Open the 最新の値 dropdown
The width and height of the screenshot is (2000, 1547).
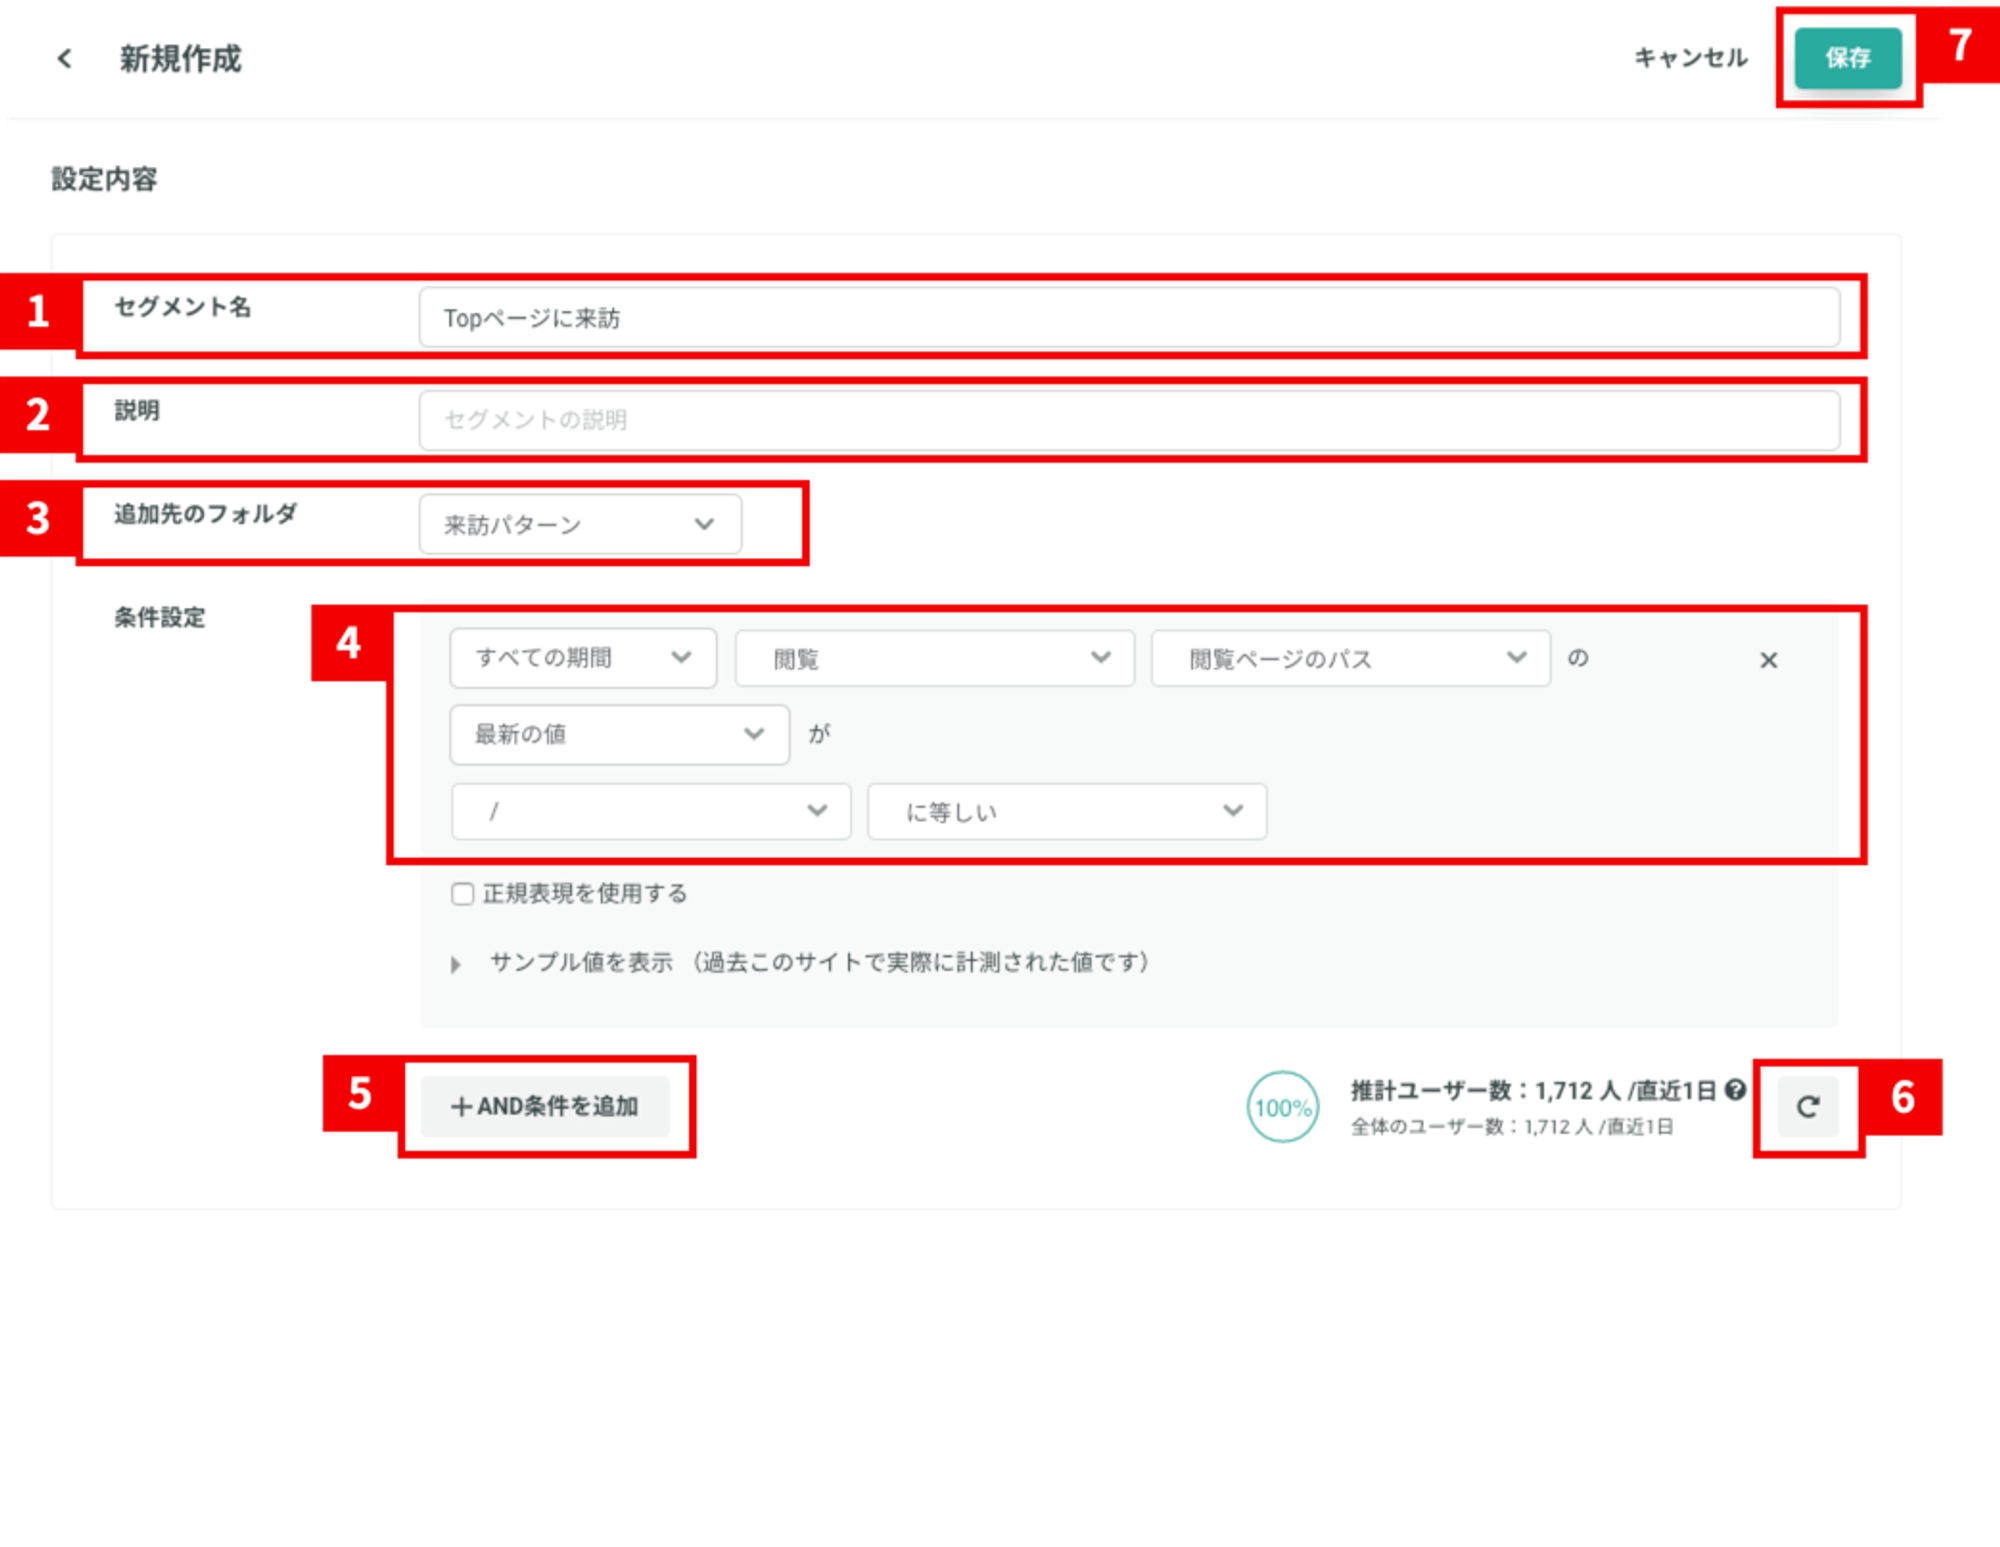(x=620, y=734)
